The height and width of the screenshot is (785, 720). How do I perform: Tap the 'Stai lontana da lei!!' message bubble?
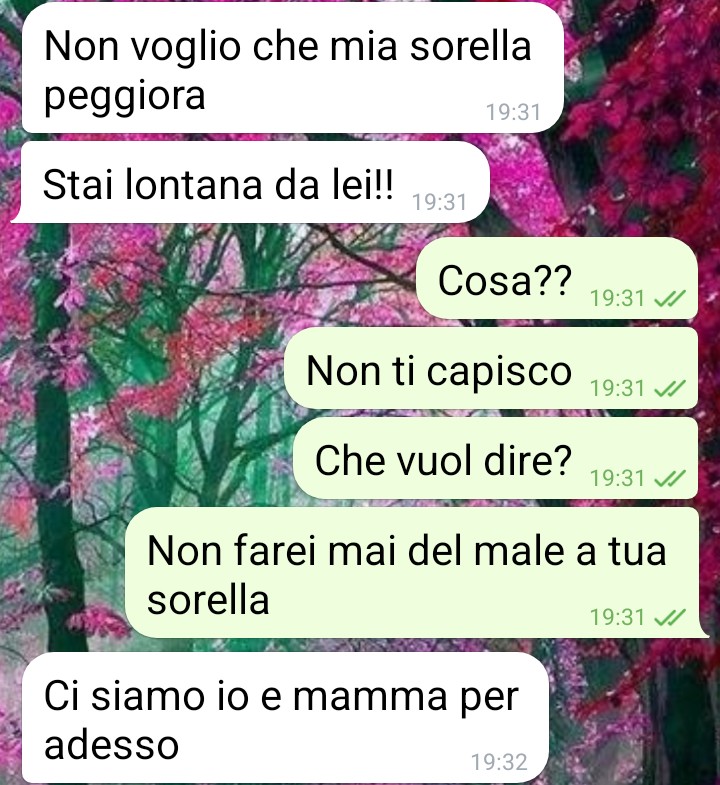click(250, 182)
